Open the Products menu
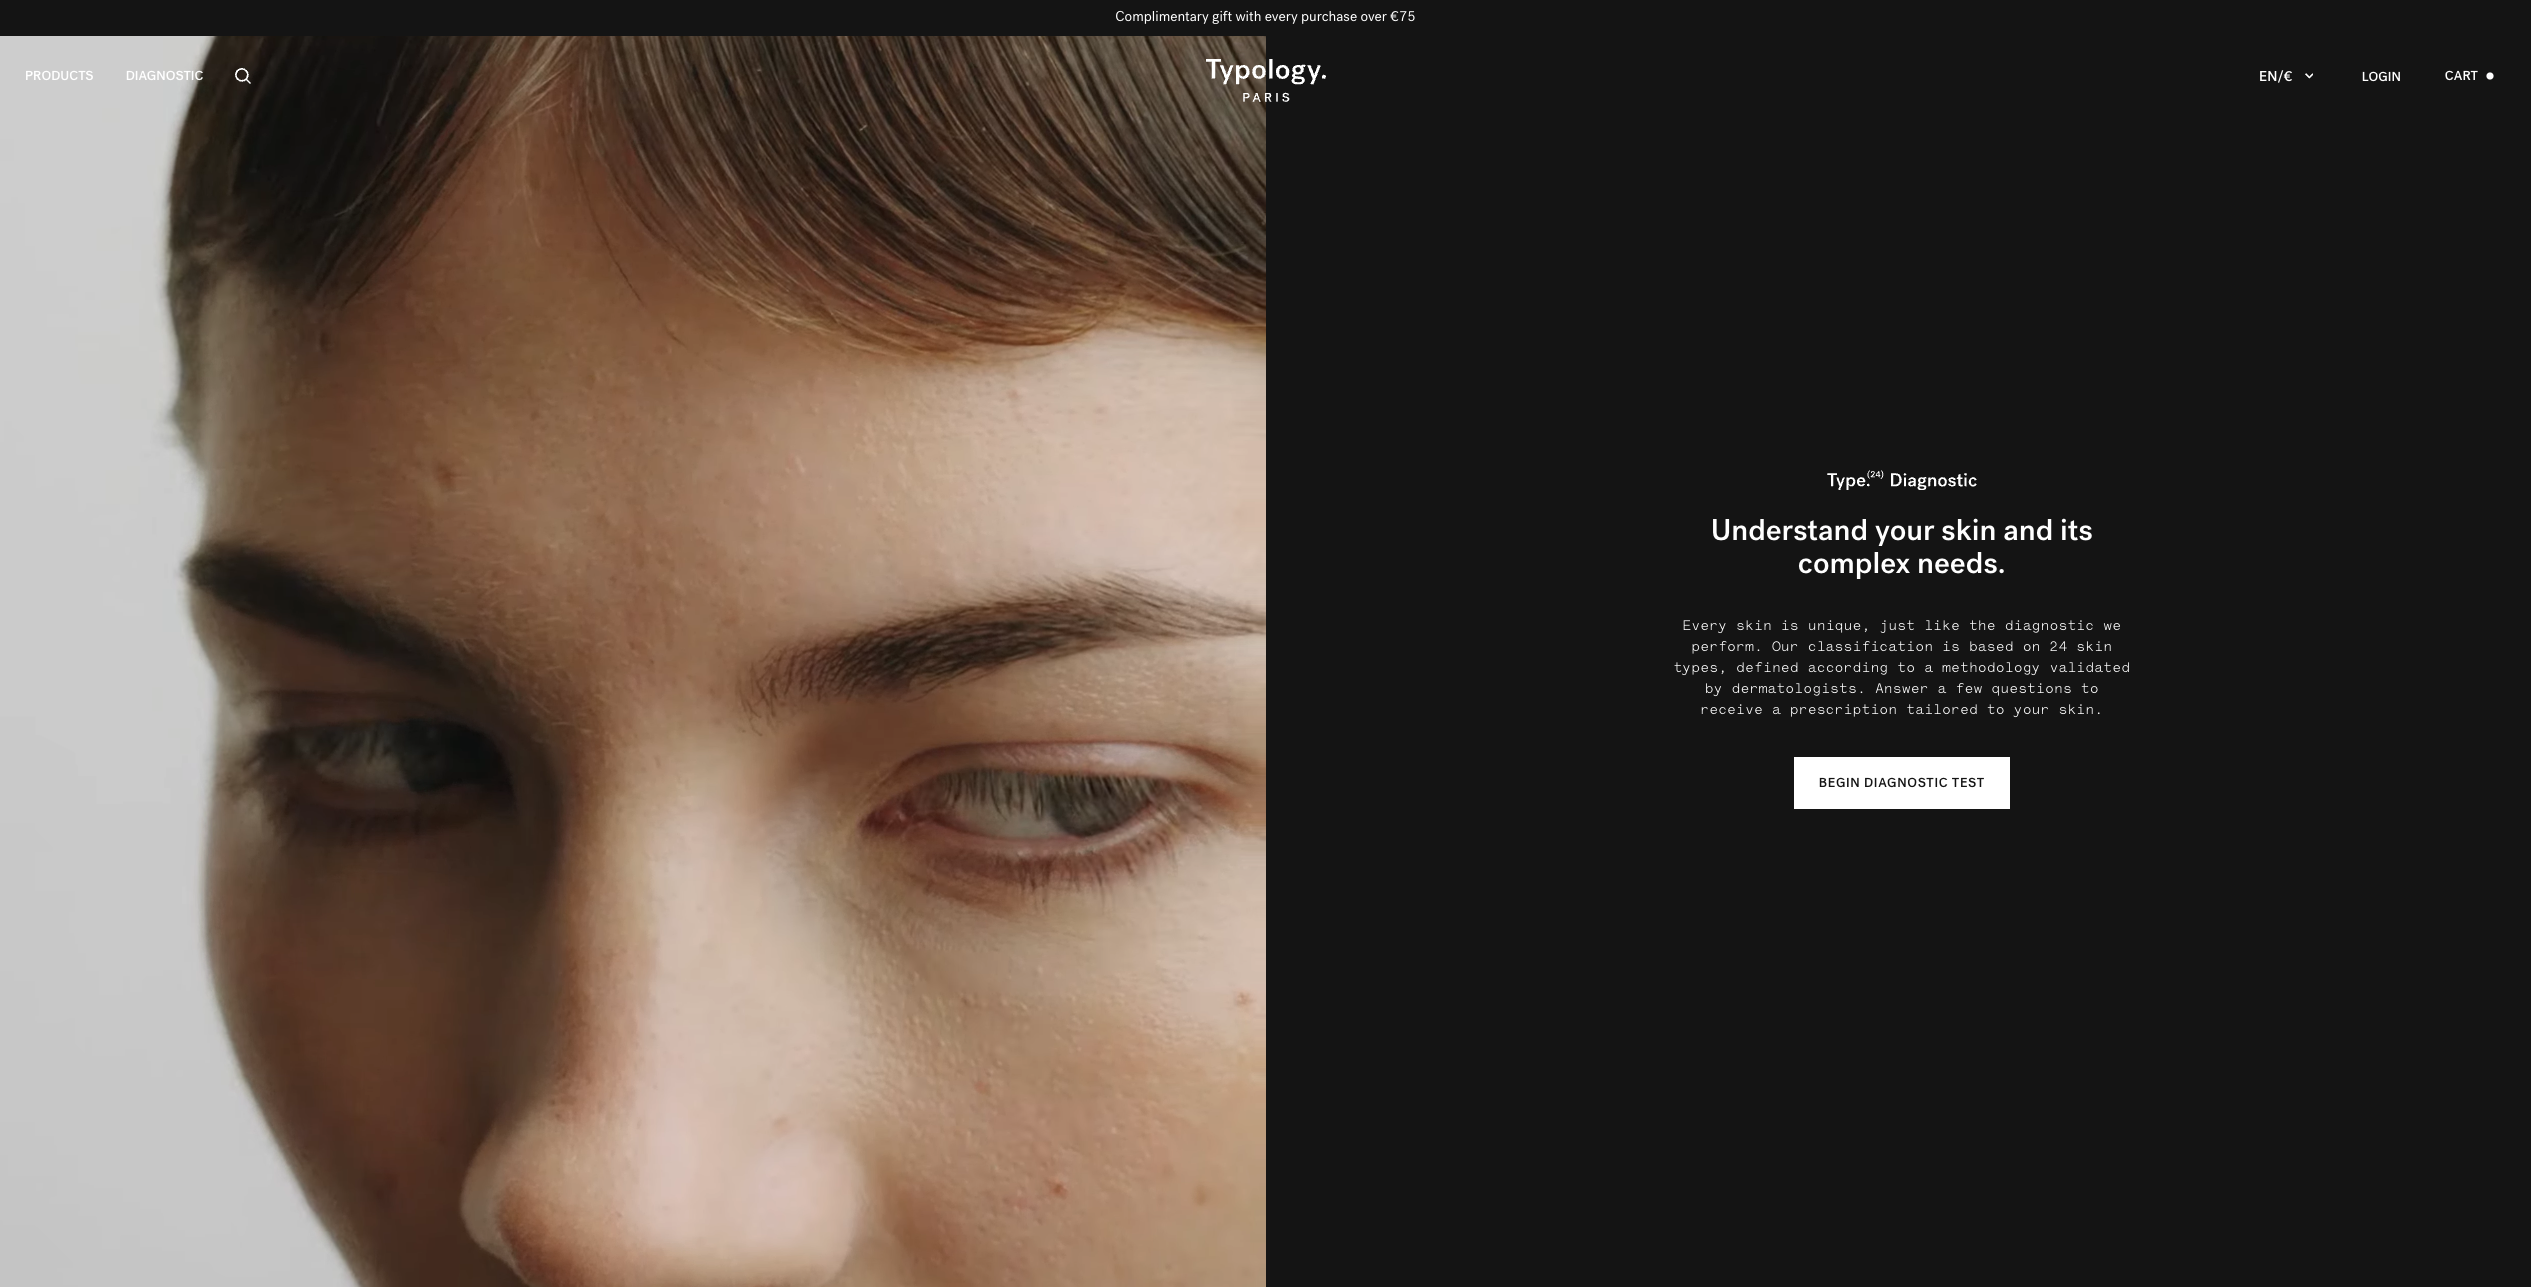 coord(59,76)
